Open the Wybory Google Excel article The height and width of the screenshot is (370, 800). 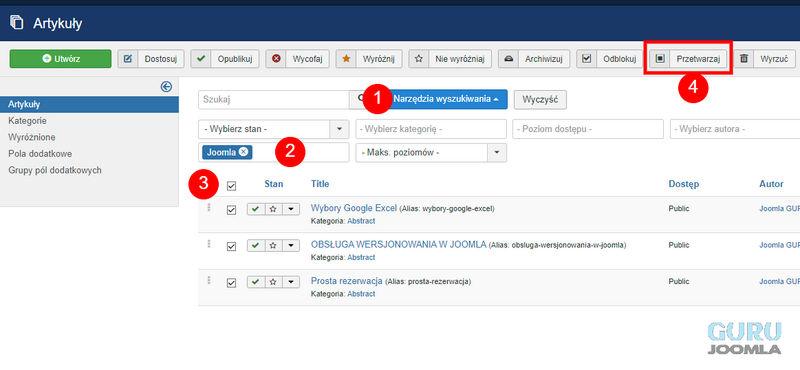tap(354, 208)
